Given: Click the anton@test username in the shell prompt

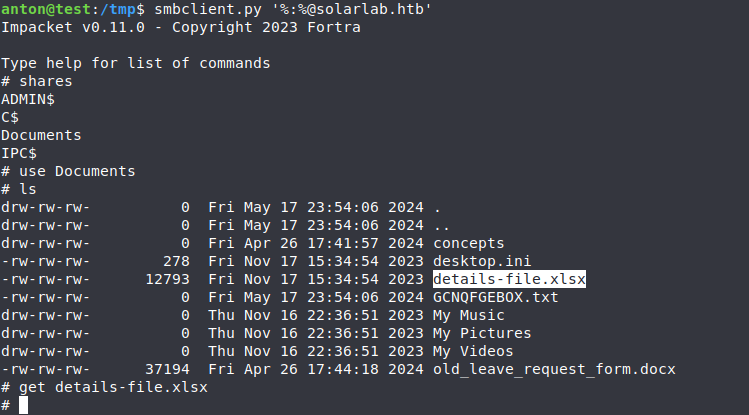Looking at the screenshot, I should point(41,9).
